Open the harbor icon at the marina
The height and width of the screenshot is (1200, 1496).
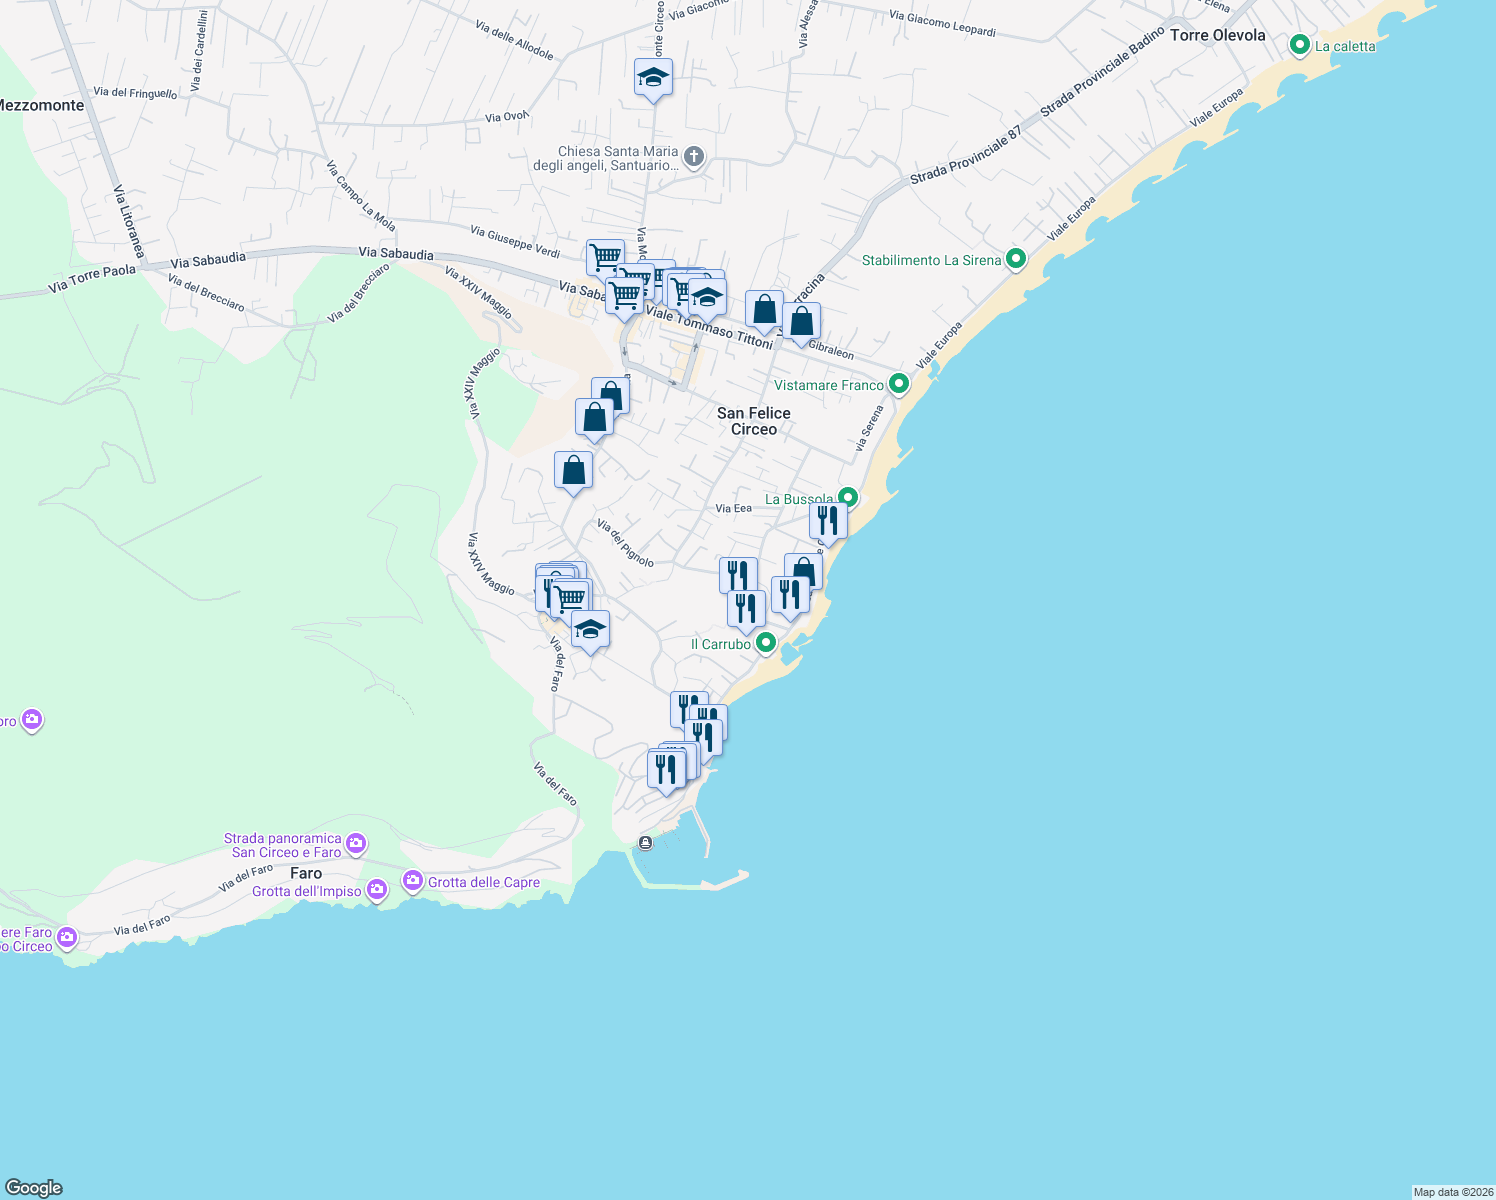tap(646, 843)
